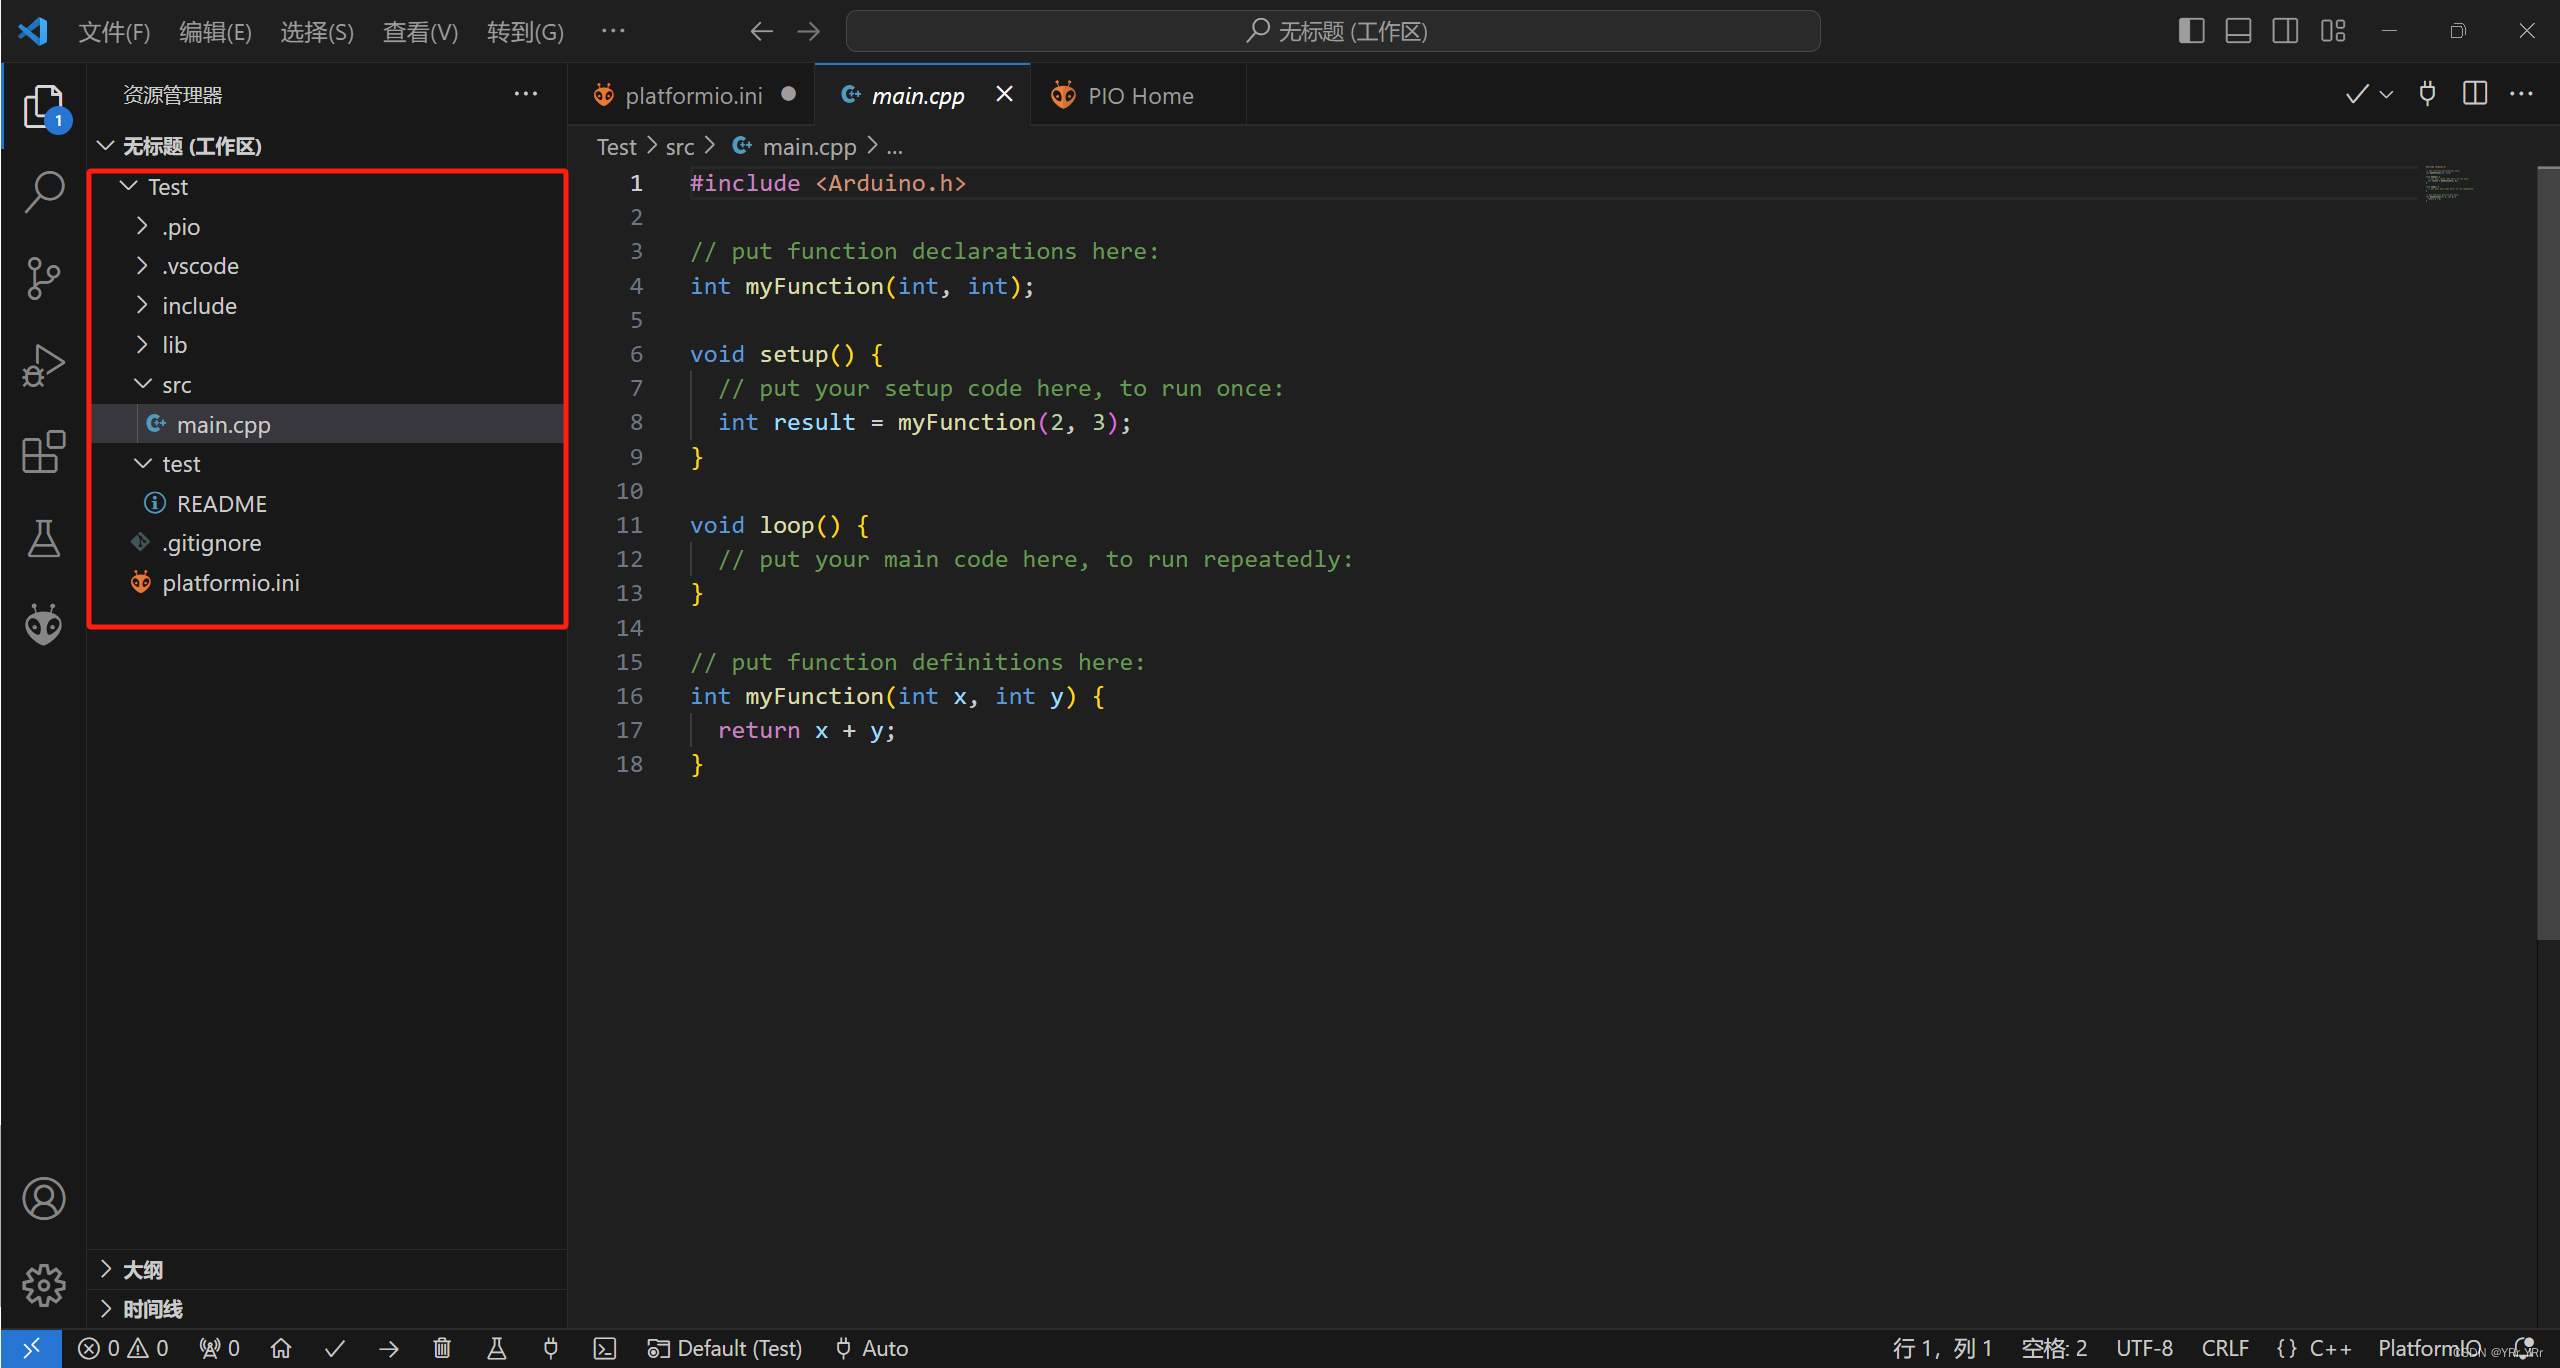The image size is (2560, 1368).
Task: Click Default (Test) environment switcher
Action: coord(726,1348)
